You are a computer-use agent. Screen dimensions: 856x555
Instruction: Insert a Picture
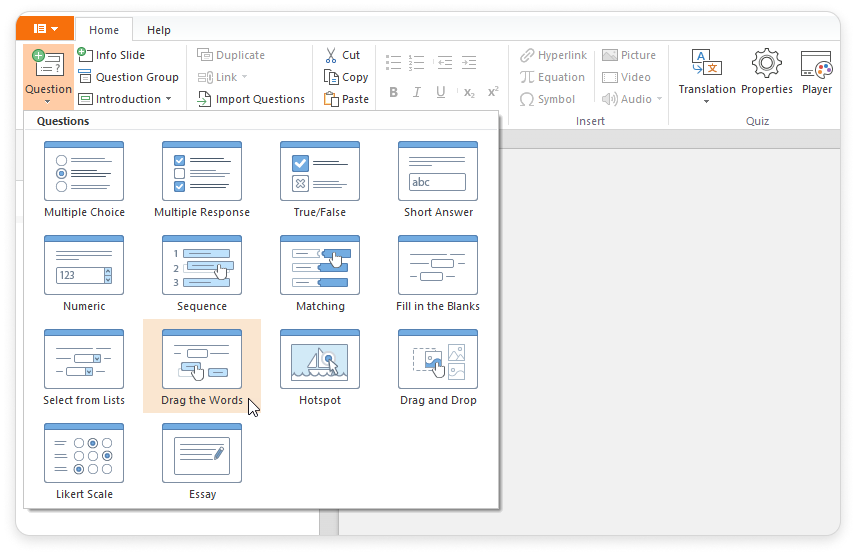(x=629, y=55)
